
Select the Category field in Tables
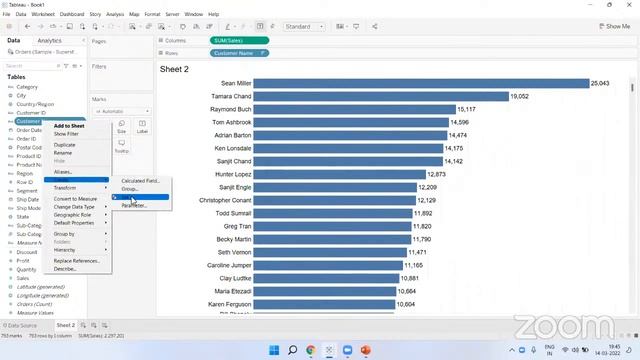pos(27,87)
